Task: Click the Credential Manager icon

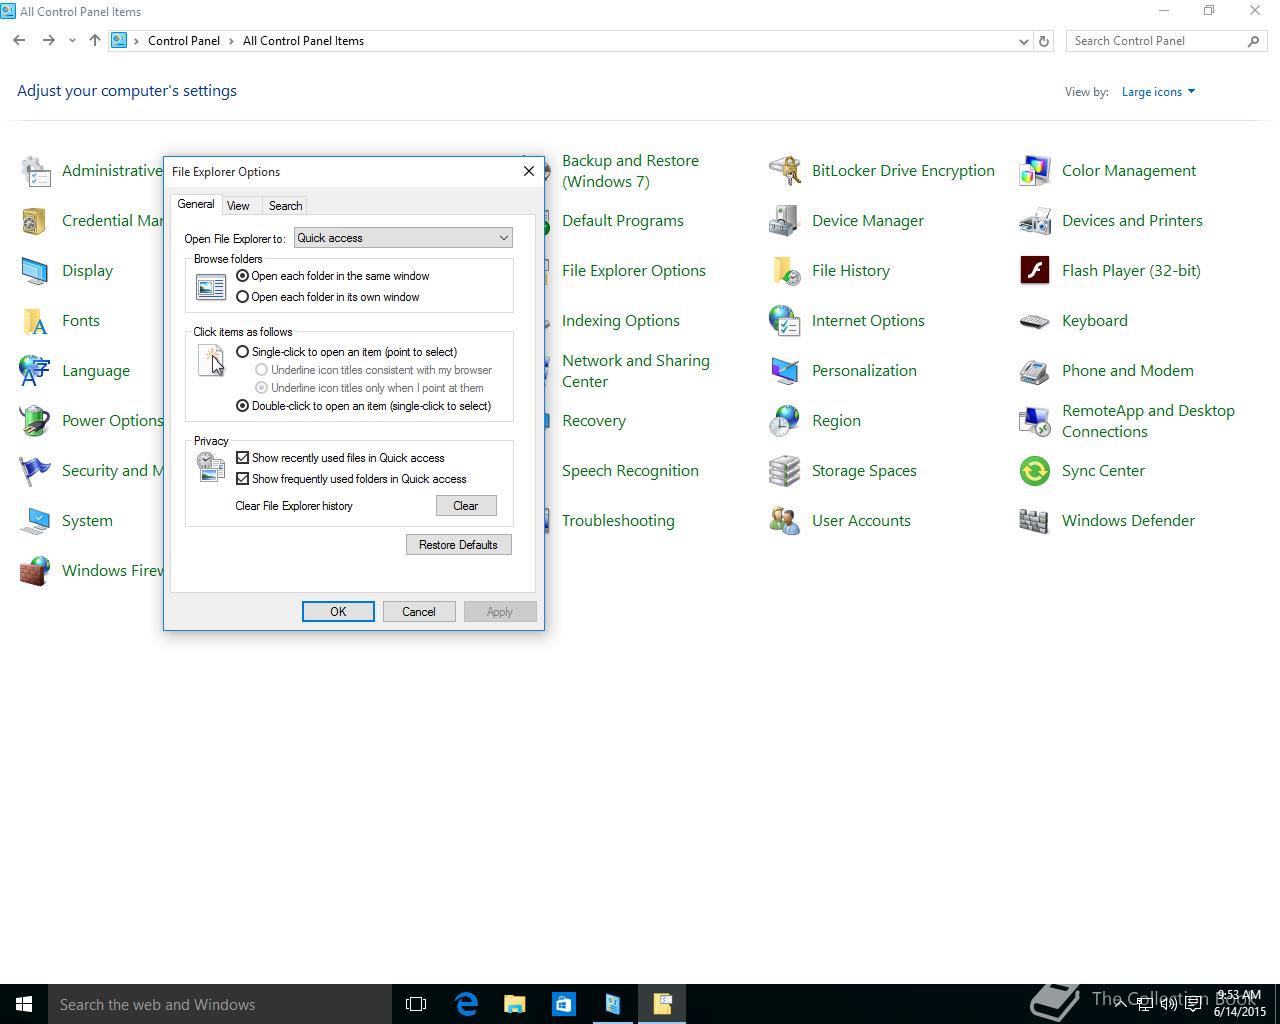Action: coord(35,221)
